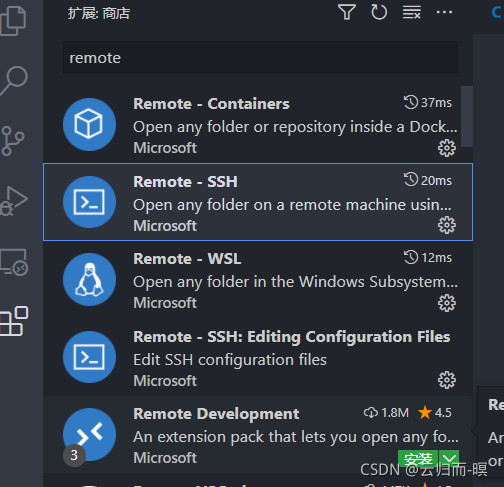Open the Extensions view icon

pyautogui.click(x=14, y=321)
